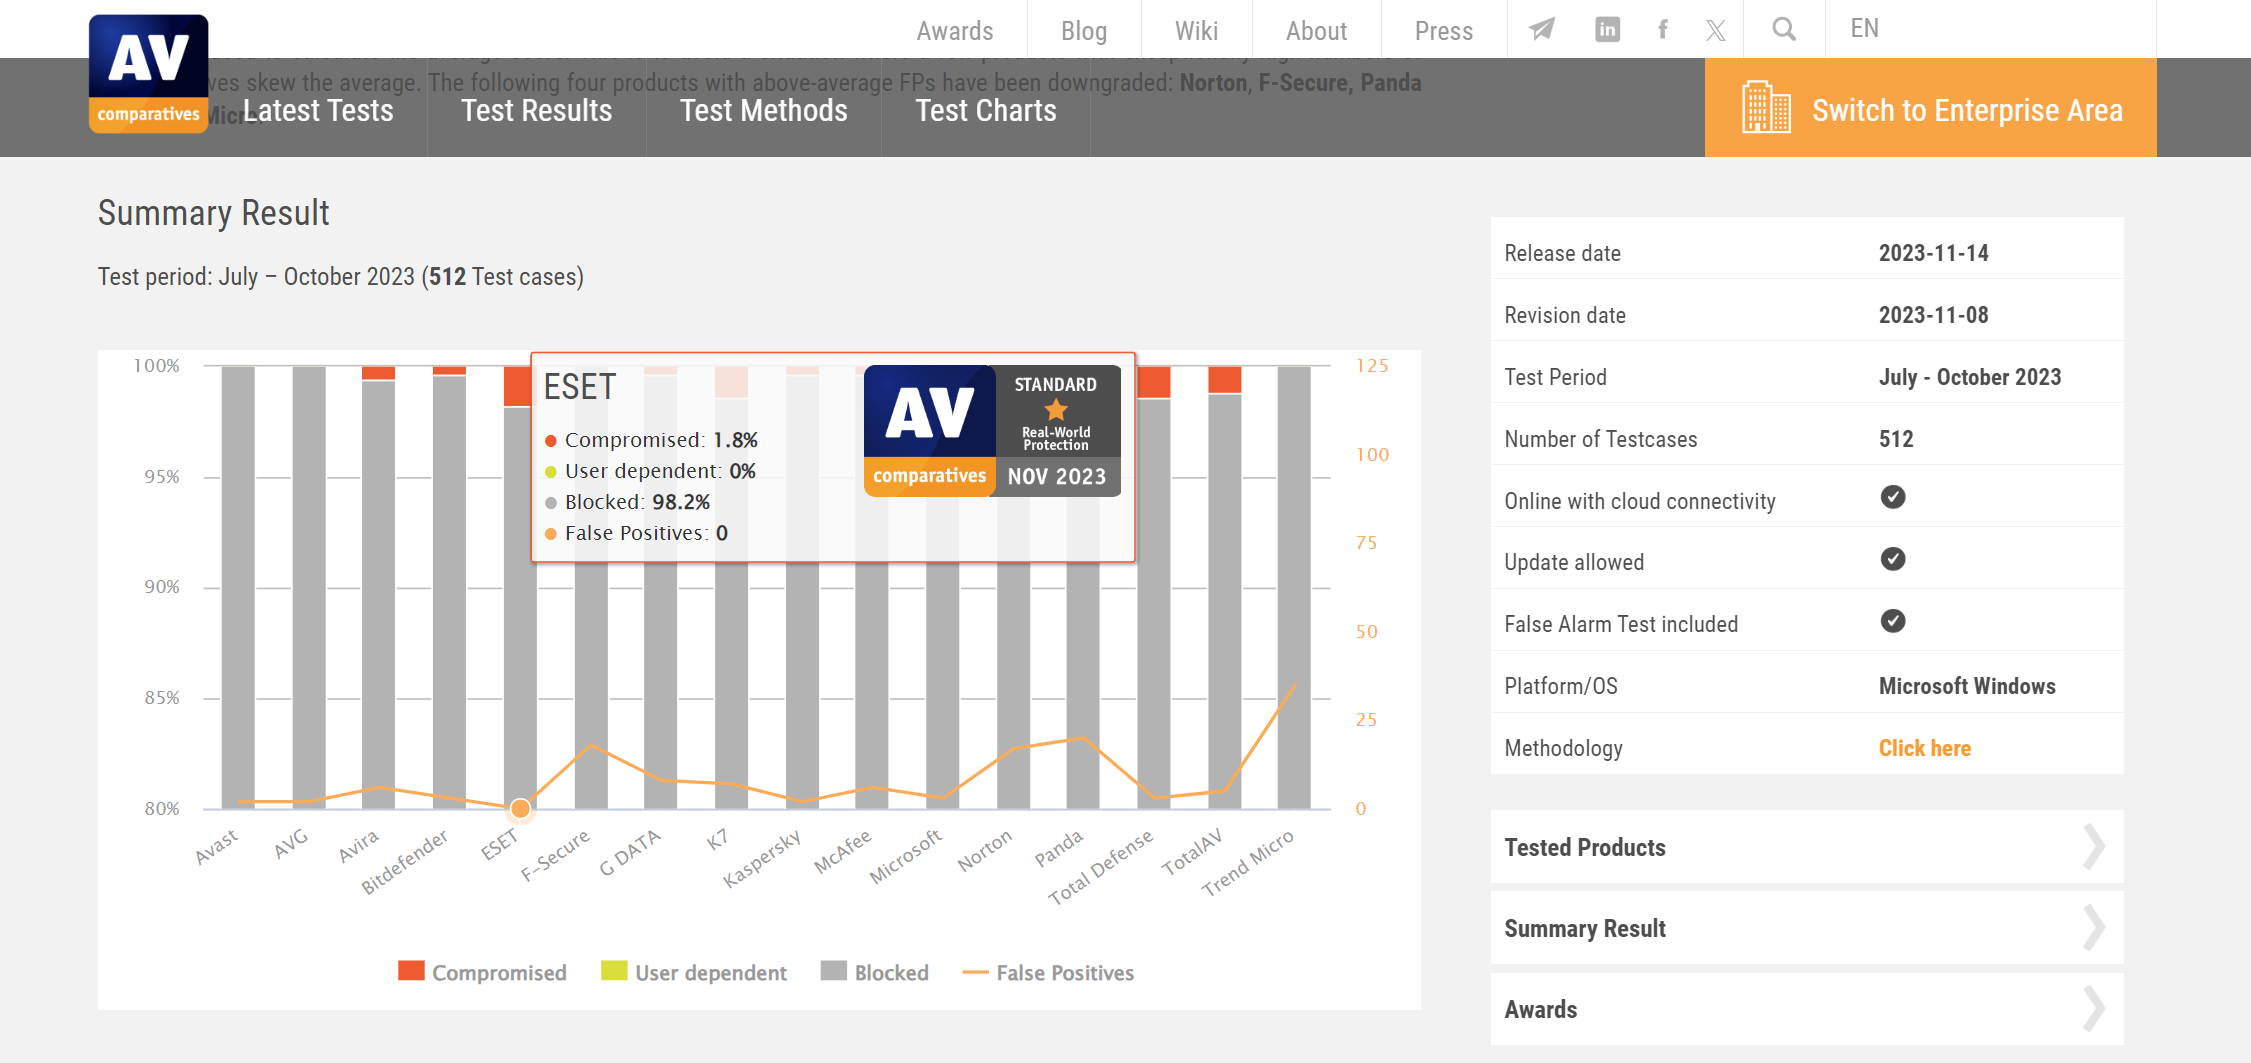Open the Wiki page link
The height and width of the screenshot is (1063, 2251).
(1196, 31)
